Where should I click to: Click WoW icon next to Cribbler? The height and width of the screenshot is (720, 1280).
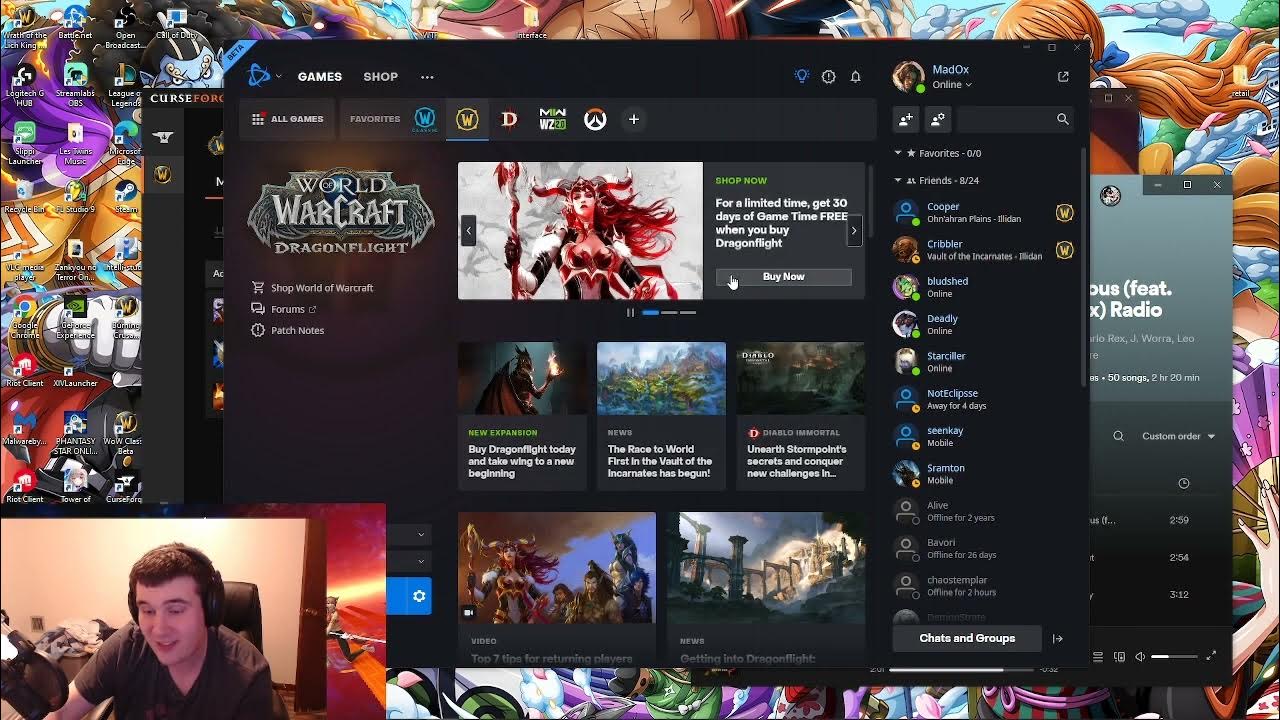pos(1064,250)
